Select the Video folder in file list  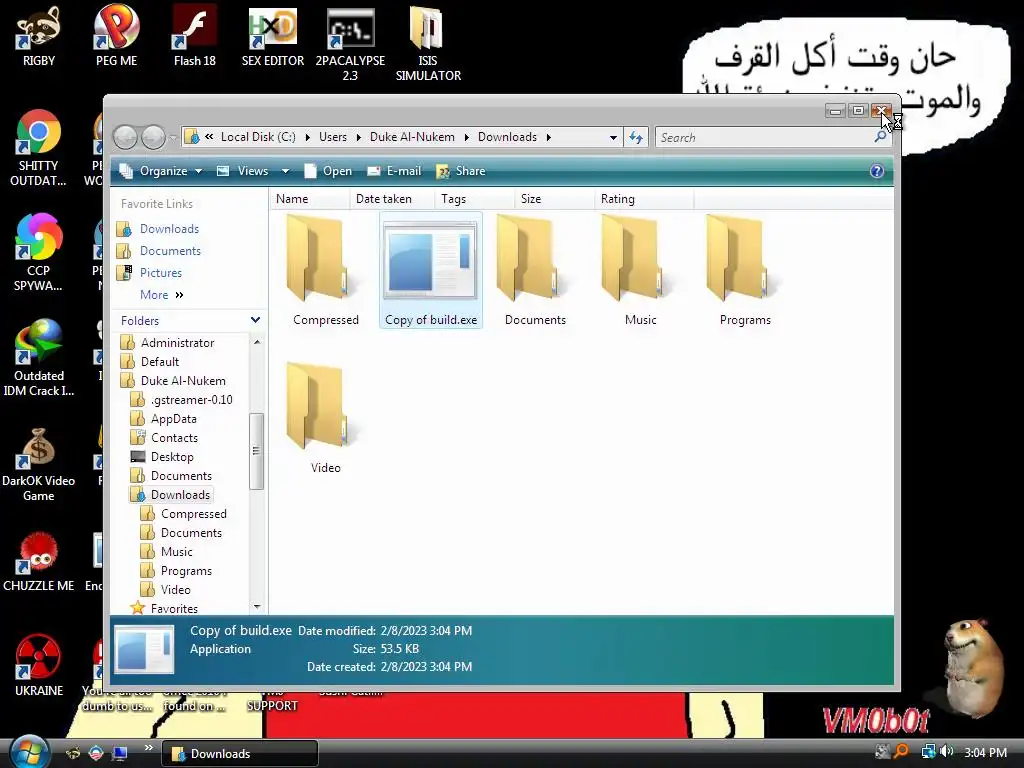[325, 418]
